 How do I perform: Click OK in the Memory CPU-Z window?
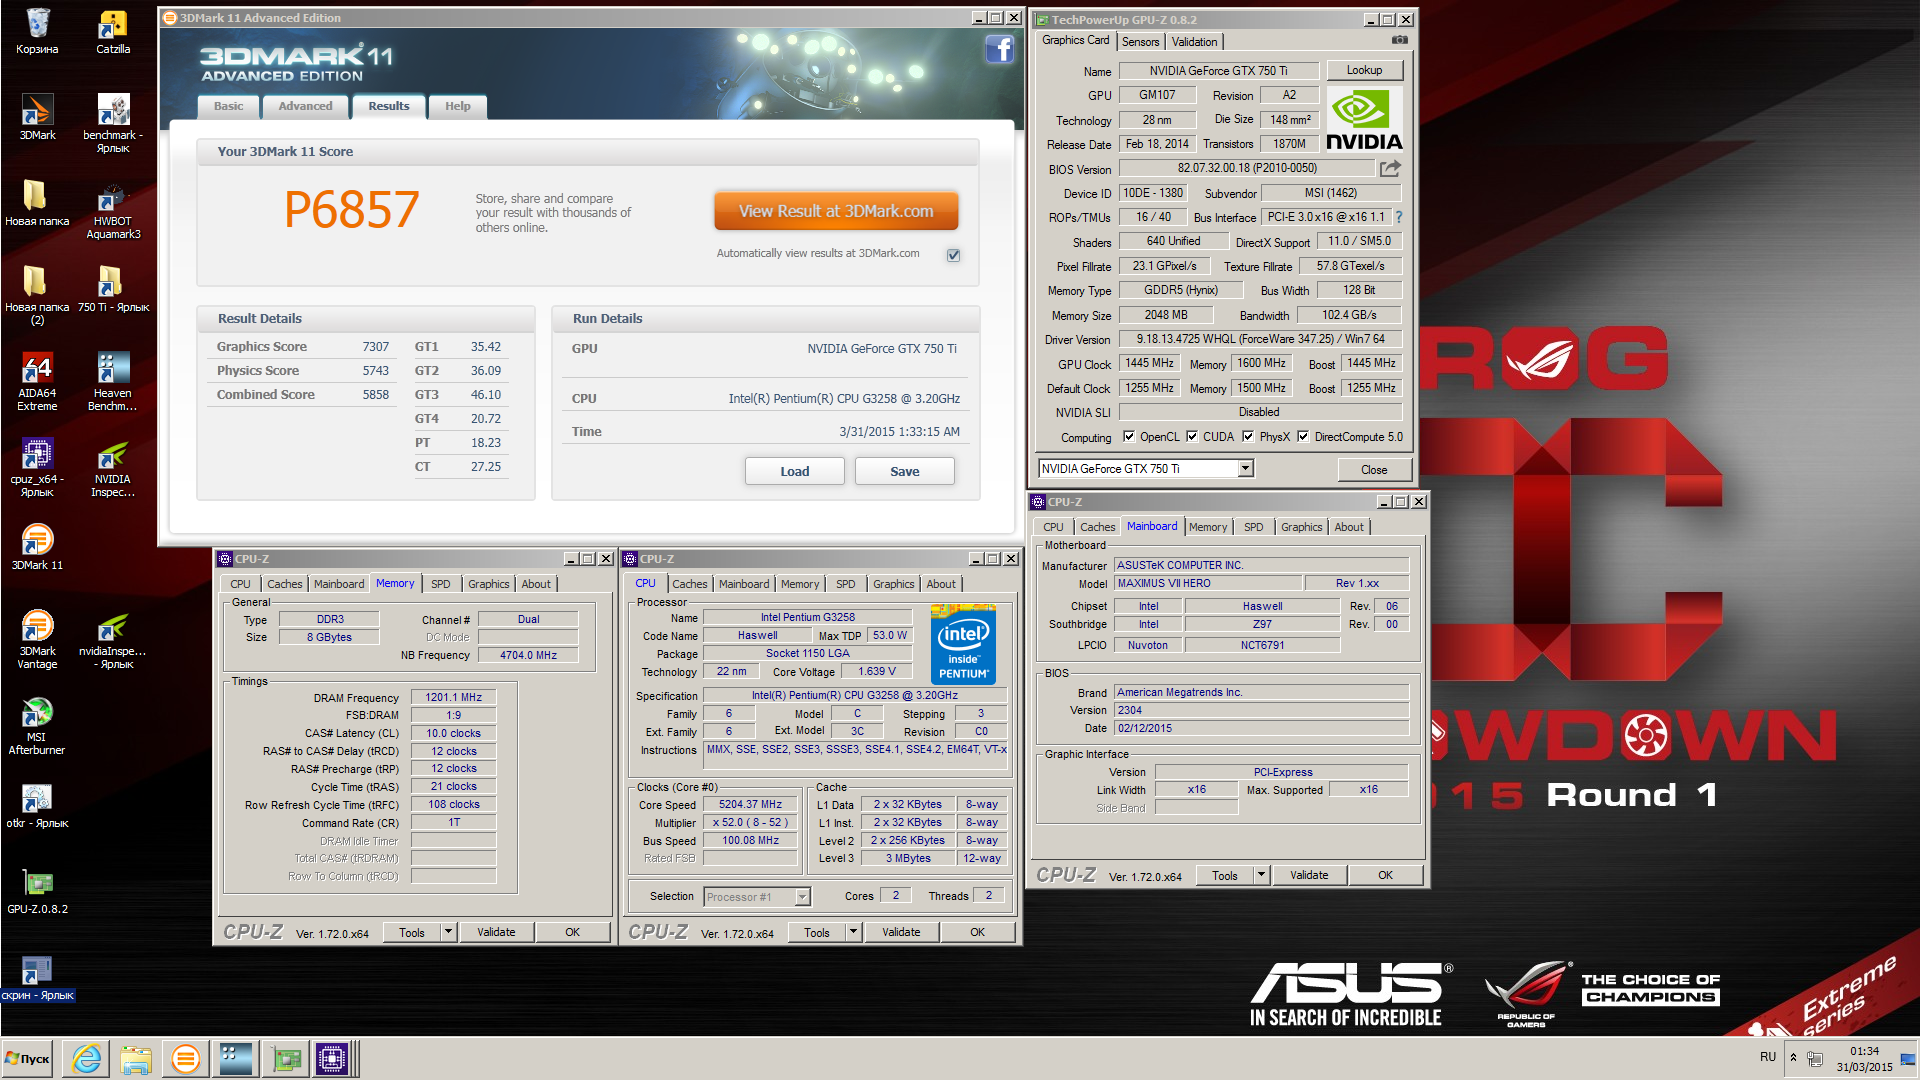[572, 932]
